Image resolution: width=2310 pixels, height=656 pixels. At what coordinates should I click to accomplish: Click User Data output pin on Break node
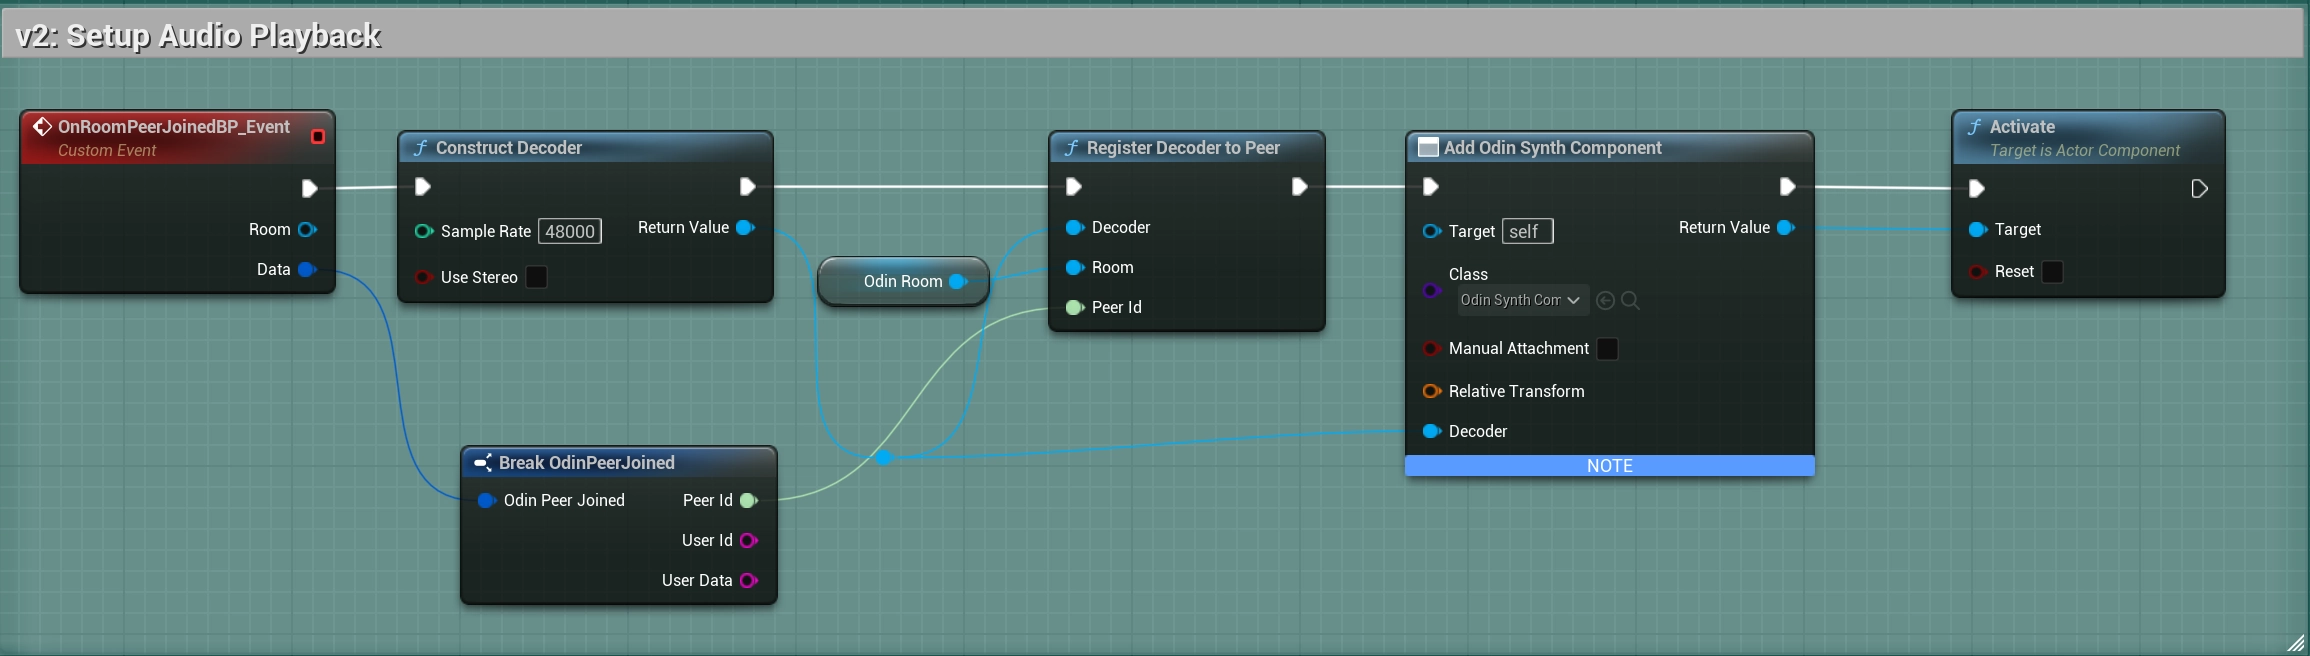(748, 580)
